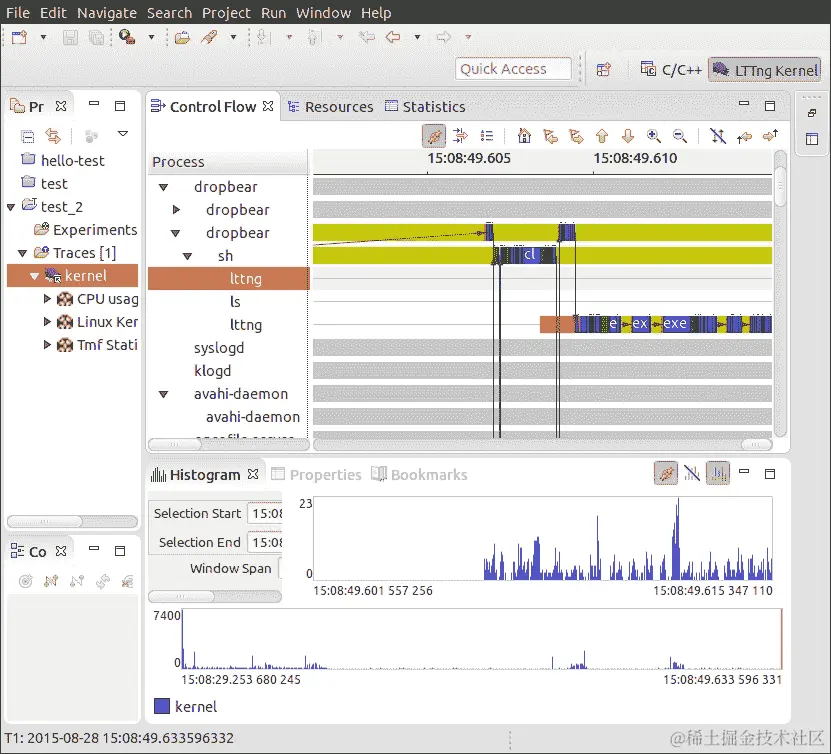
Task: Click the debug/profile launch icon in main toolbar
Action: [127, 37]
